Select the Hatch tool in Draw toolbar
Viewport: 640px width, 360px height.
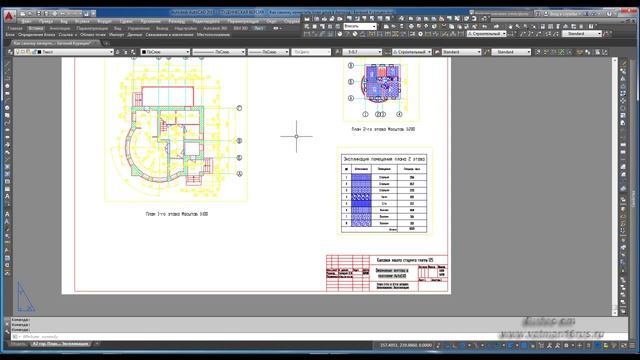click(x=7, y=167)
